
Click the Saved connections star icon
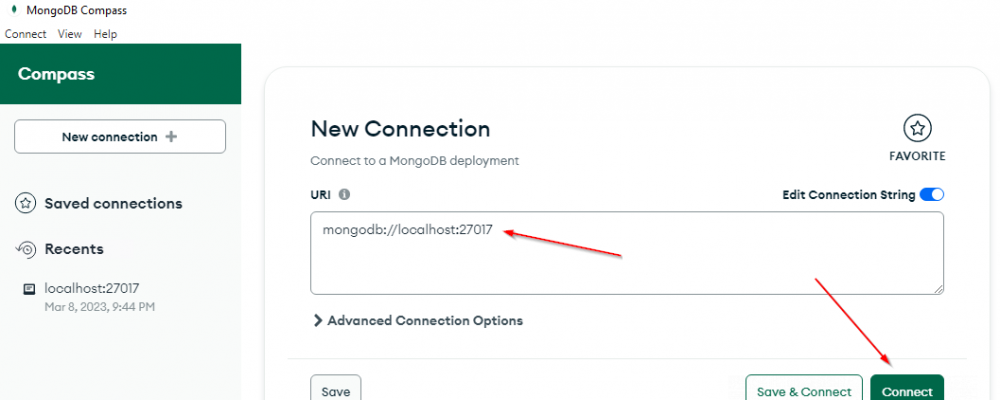[x=27, y=204]
